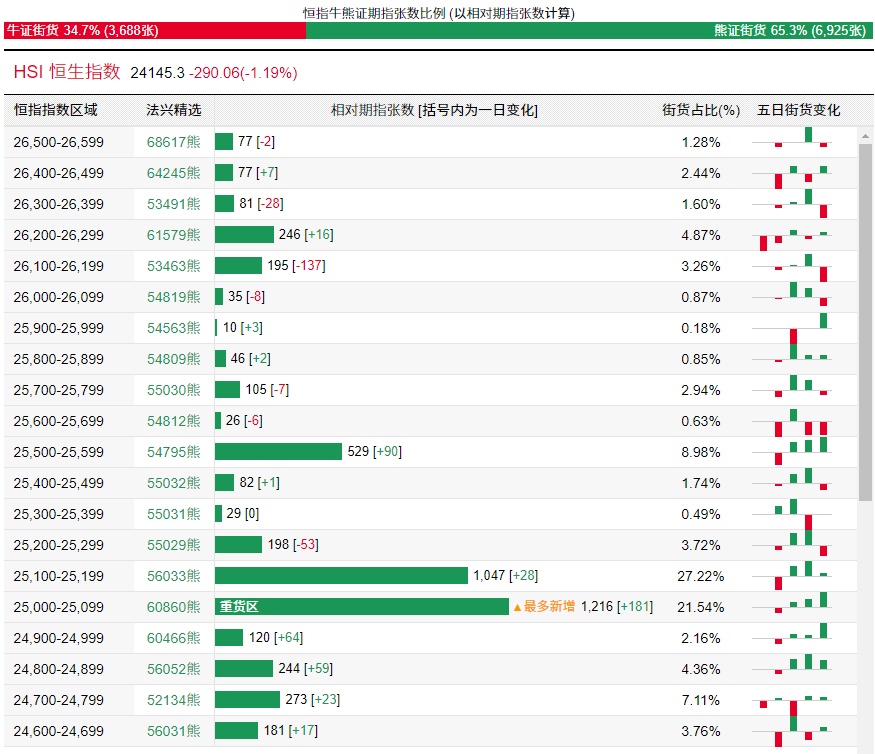The image size is (875, 754).
Task: Click the value 195 [-137]
Action: (296, 266)
